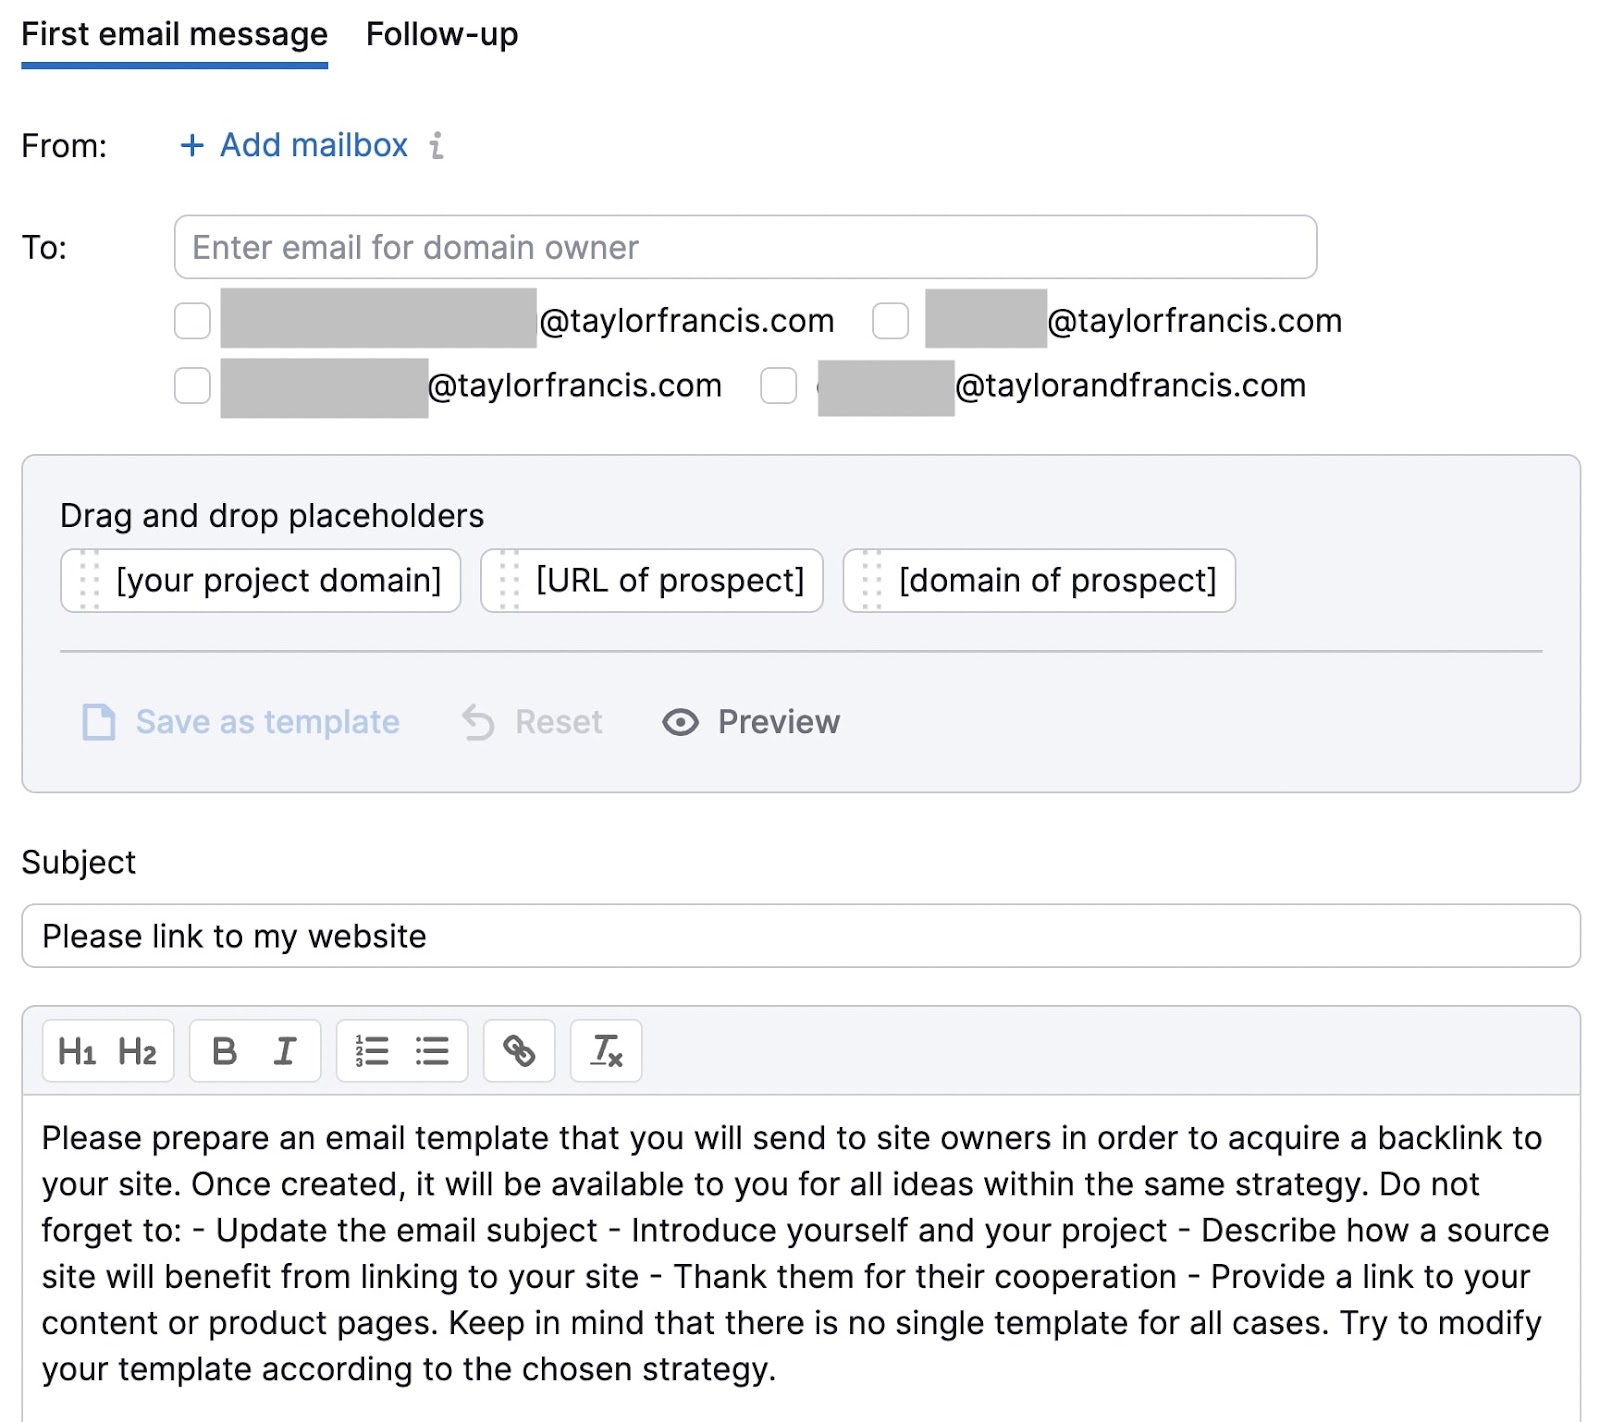
Task: Check the taylorandfrancis.com email checkbox
Action: [x=779, y=385]
